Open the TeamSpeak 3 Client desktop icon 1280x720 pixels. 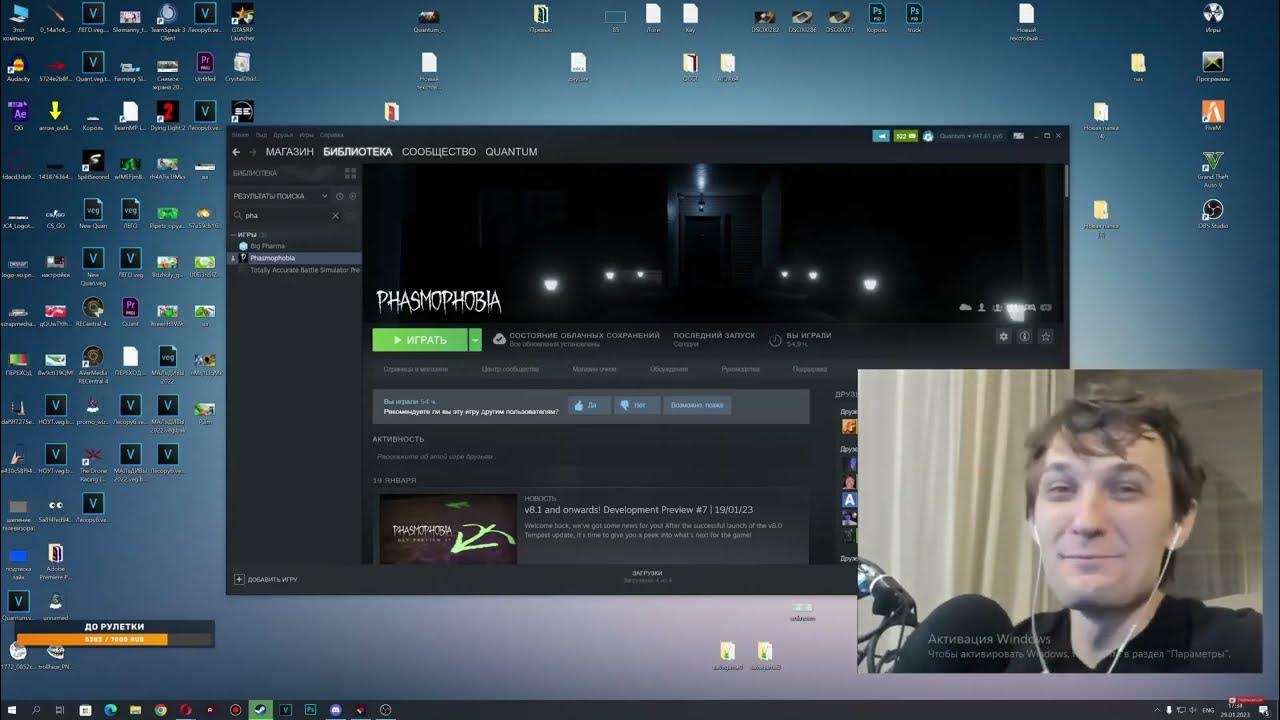168,21
